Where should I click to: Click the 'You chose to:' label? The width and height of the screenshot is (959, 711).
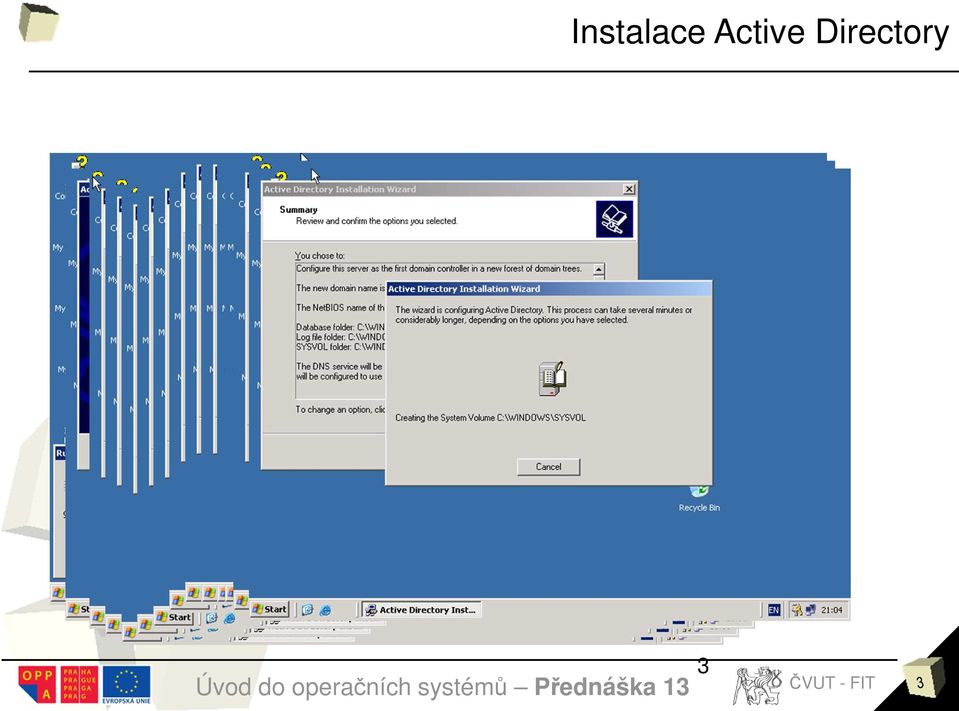[319, 256]
